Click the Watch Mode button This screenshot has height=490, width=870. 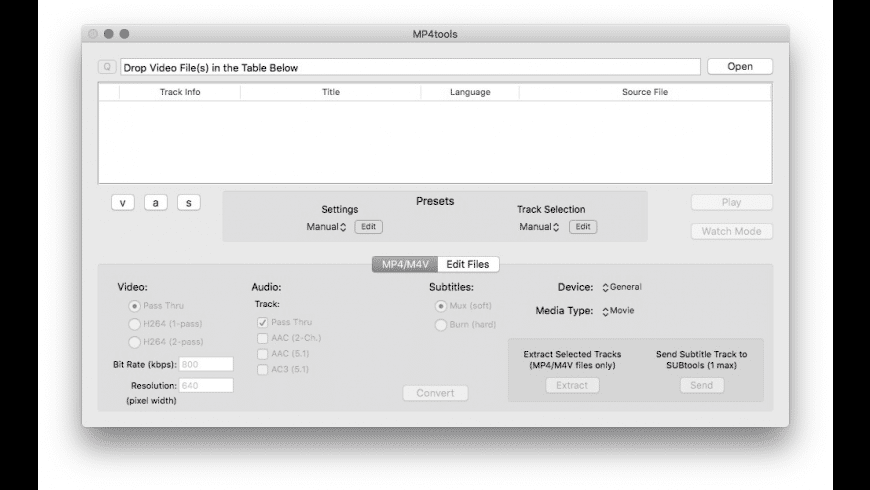coord(731,231)
